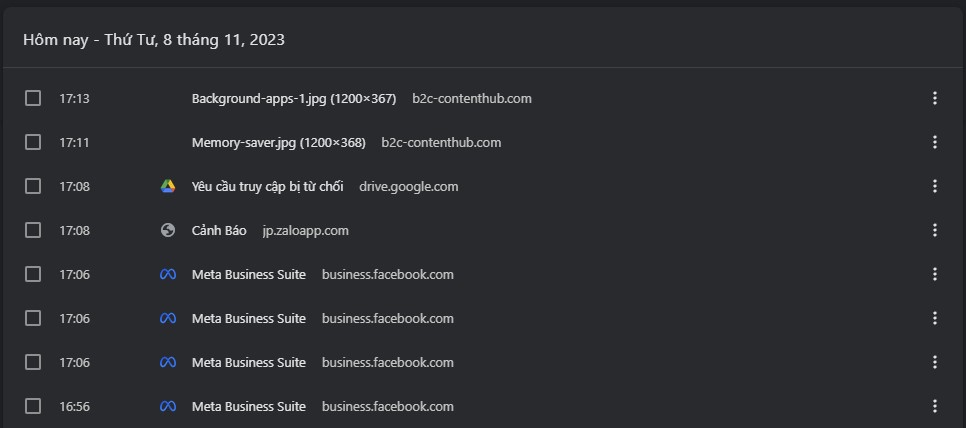Open three-dot menu for 16:56 Meta entry
966x428 pixels.
click(x=935, y=406)
